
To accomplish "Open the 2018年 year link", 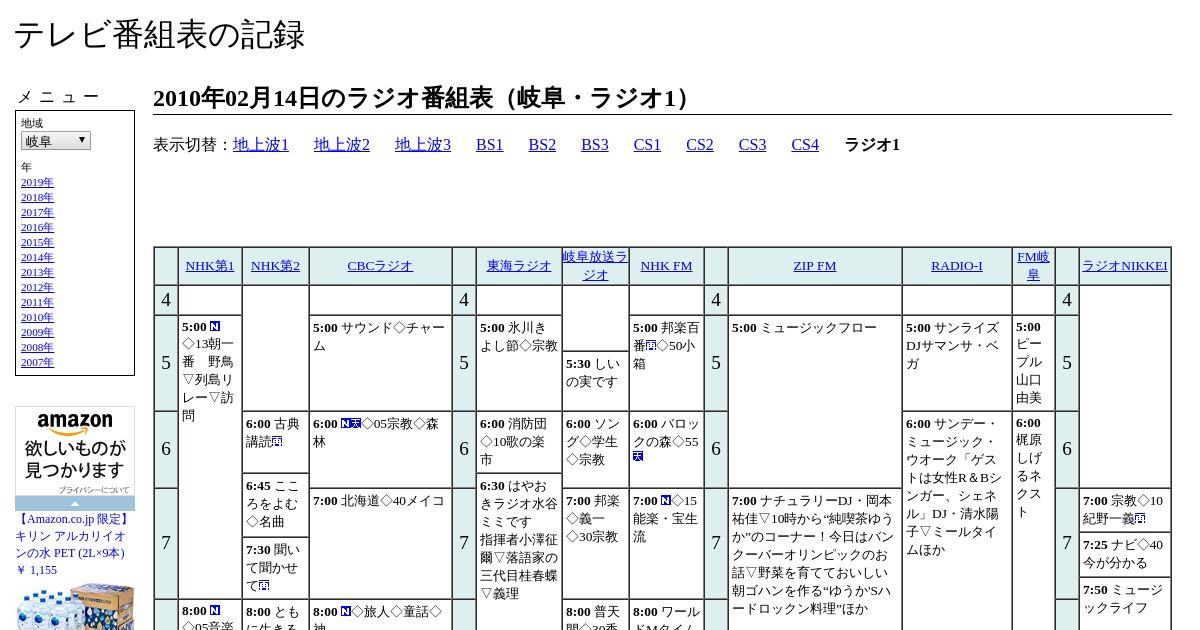I will (37, 198).
